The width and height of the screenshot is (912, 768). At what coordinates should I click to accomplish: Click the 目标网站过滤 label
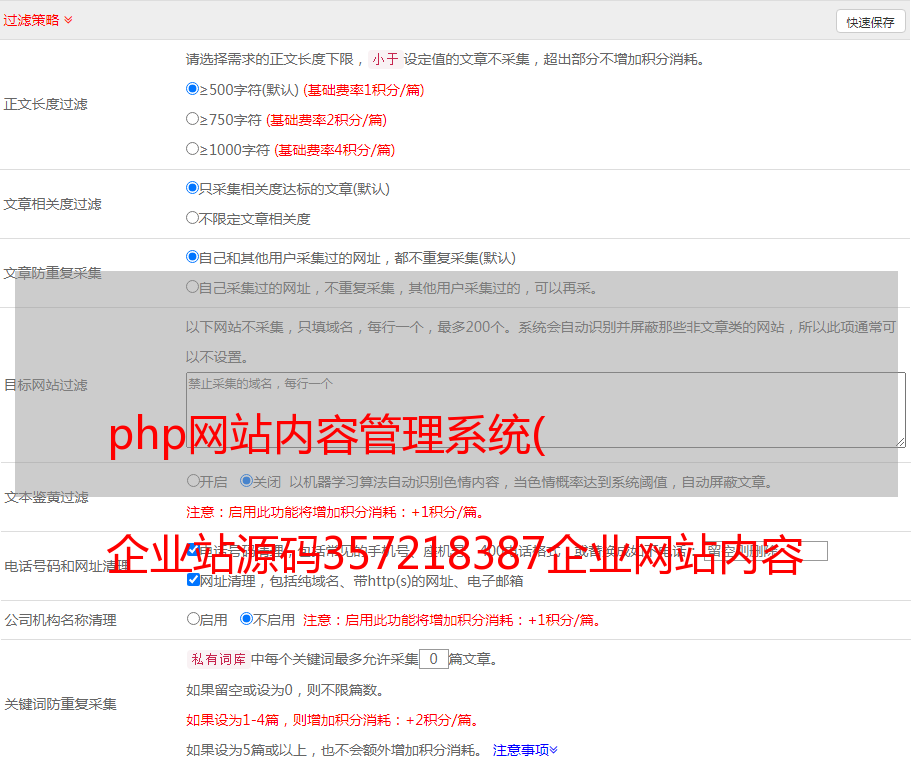[45, 385]
